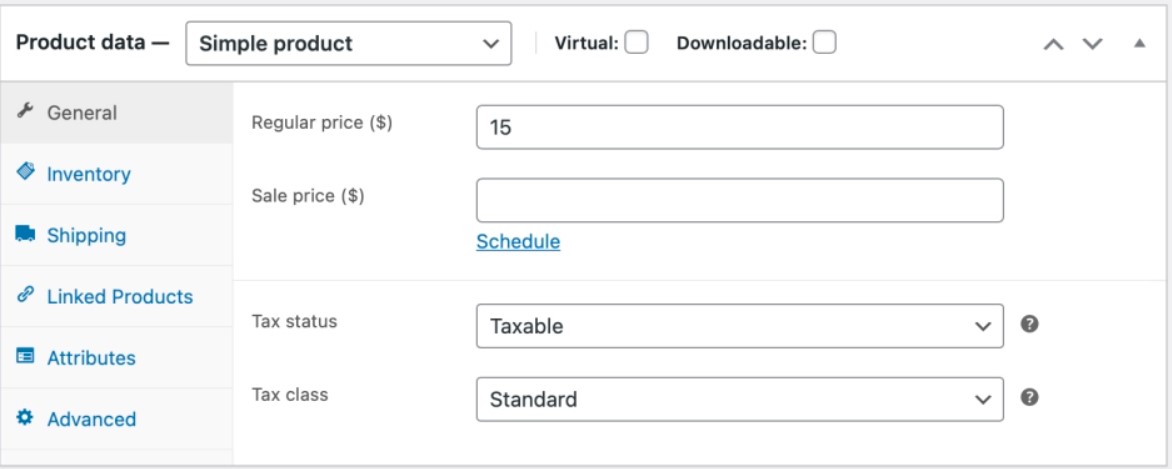The height and width of the screenshot is (469, 1172).
Task: Enable the Virtual checkbox
Action: pos(636,43)
